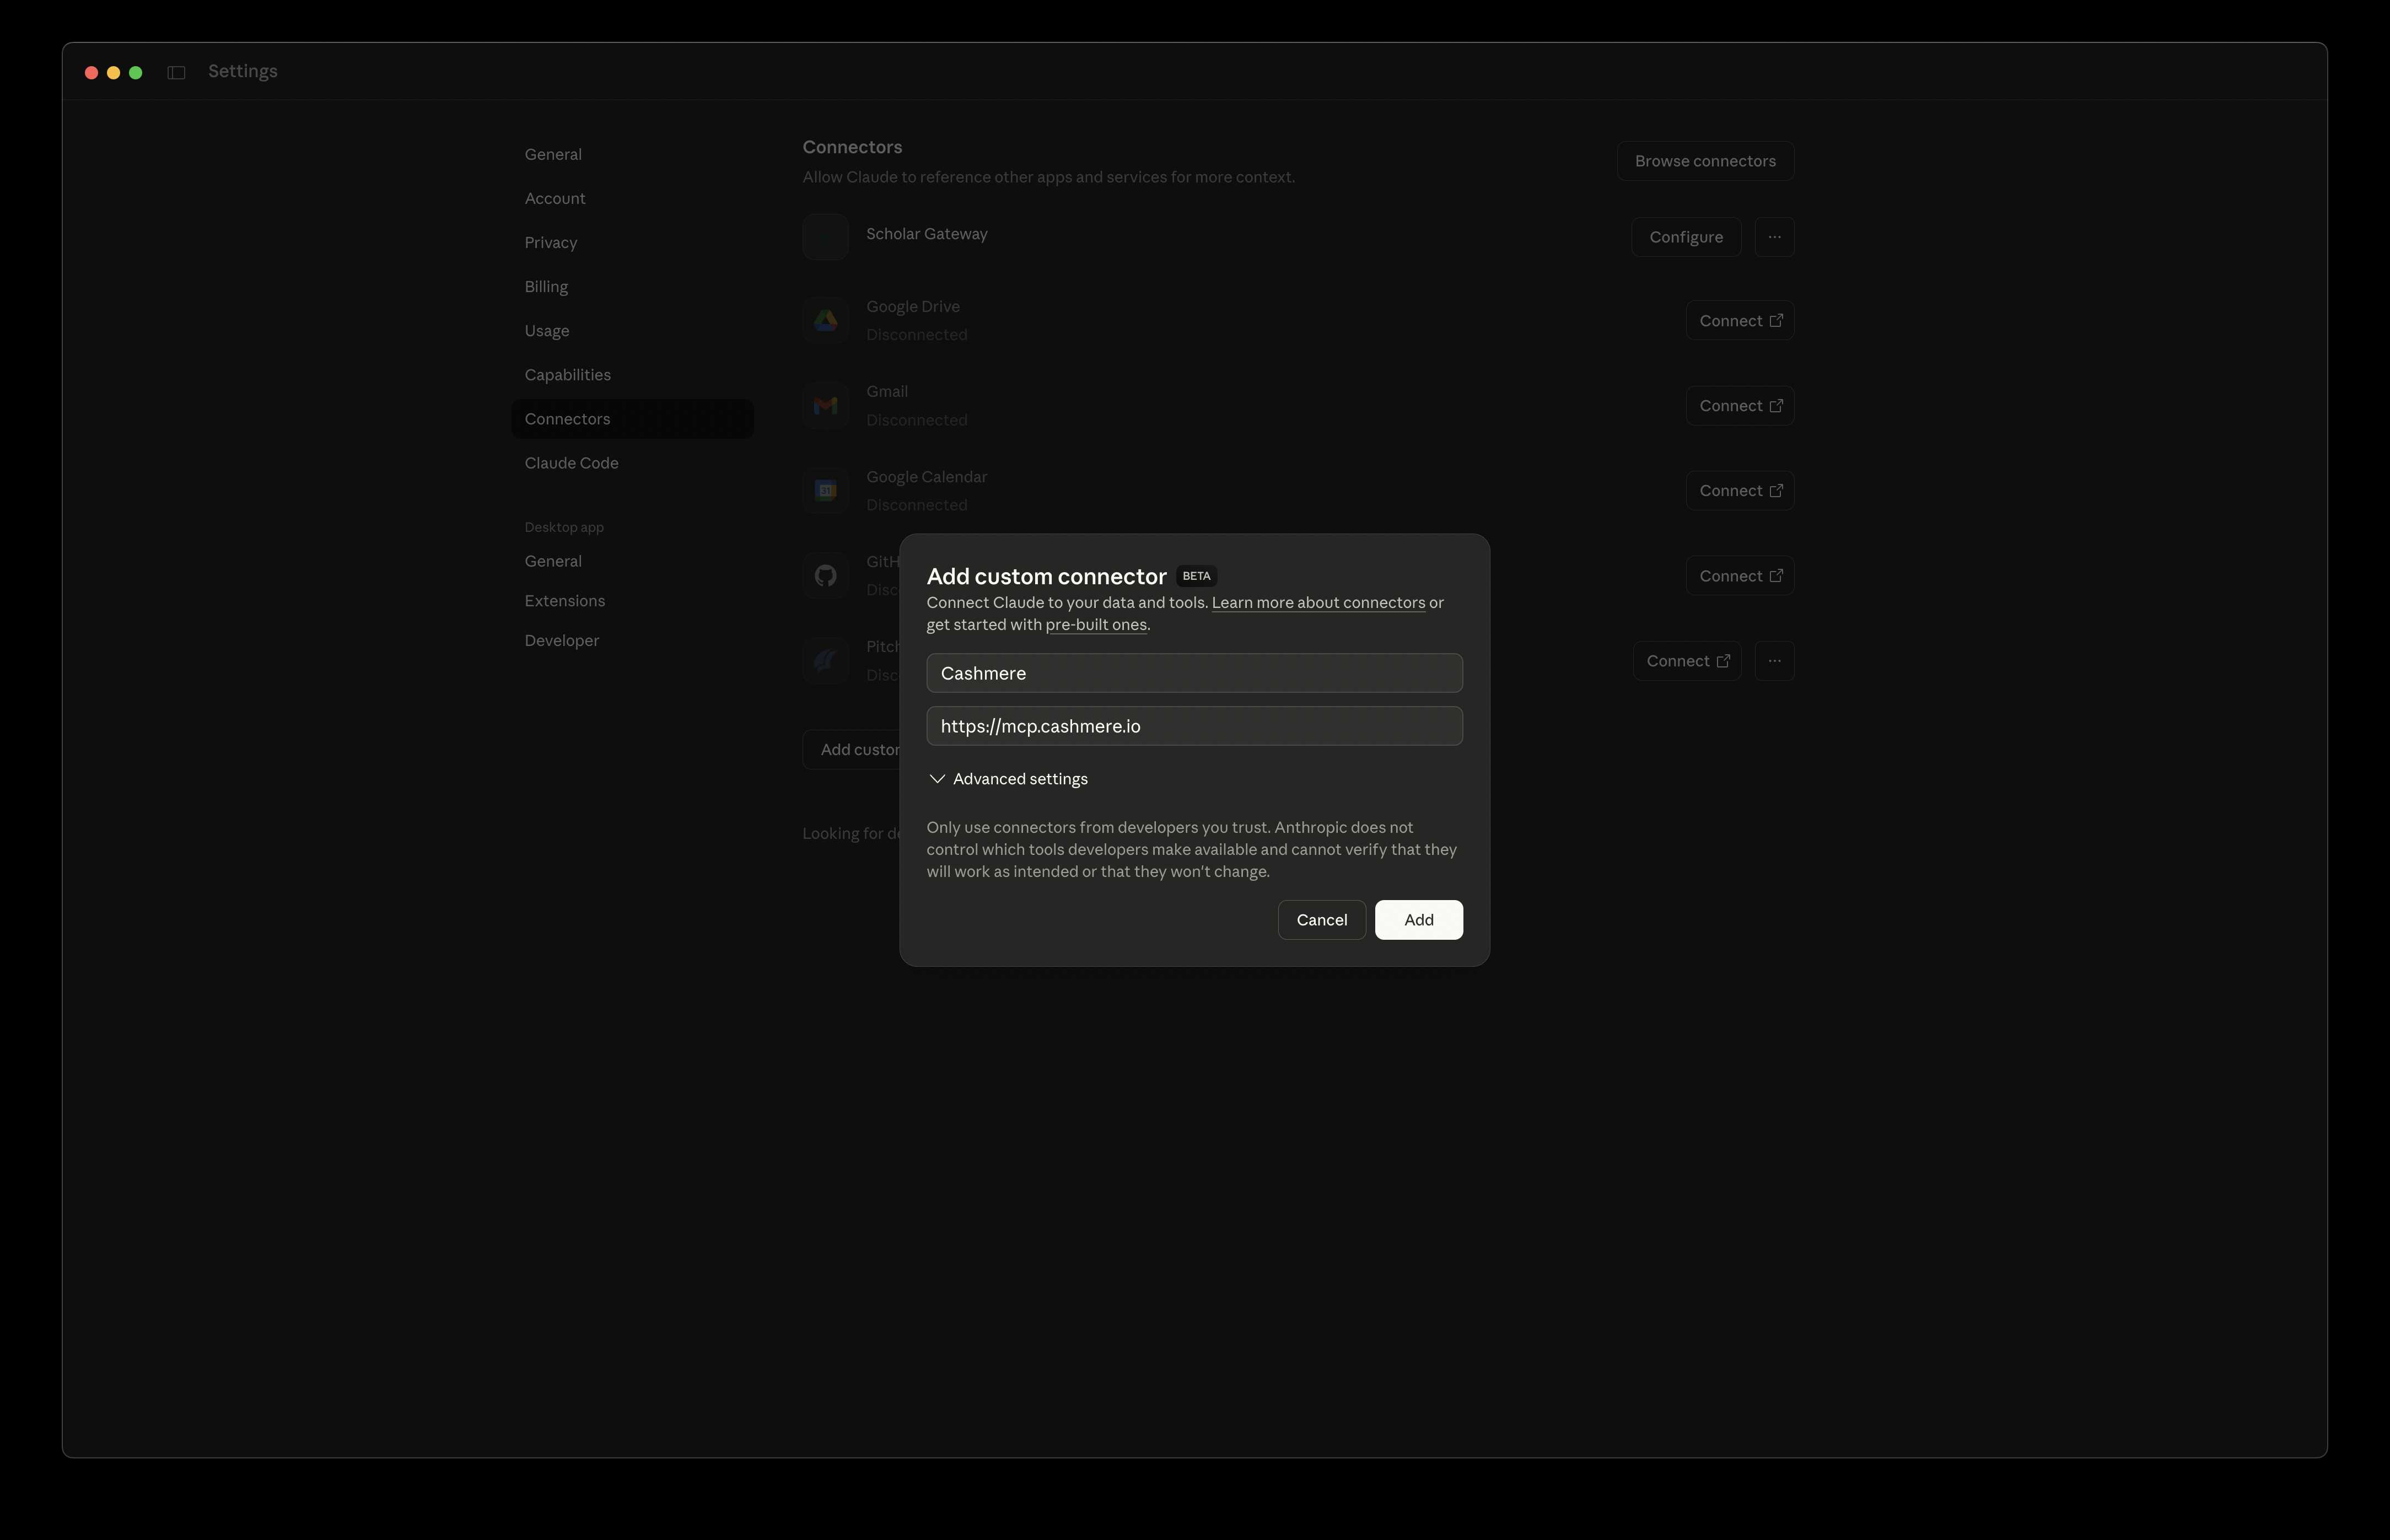
Task: Connect the GitHub connector
Action: (x=1740, y=576)
